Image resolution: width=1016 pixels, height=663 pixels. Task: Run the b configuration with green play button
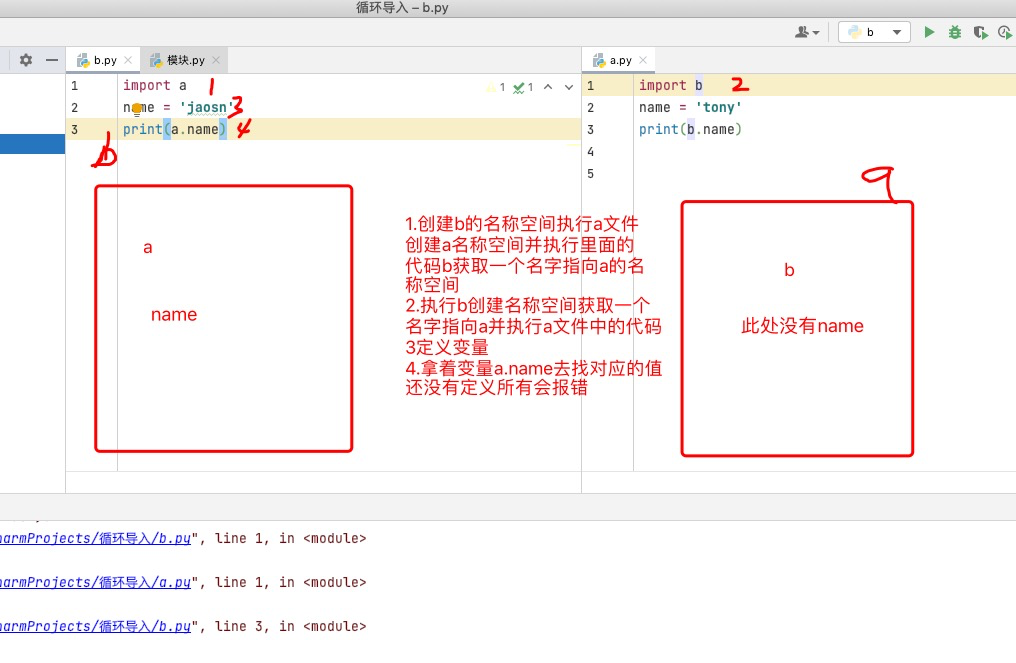929,32
